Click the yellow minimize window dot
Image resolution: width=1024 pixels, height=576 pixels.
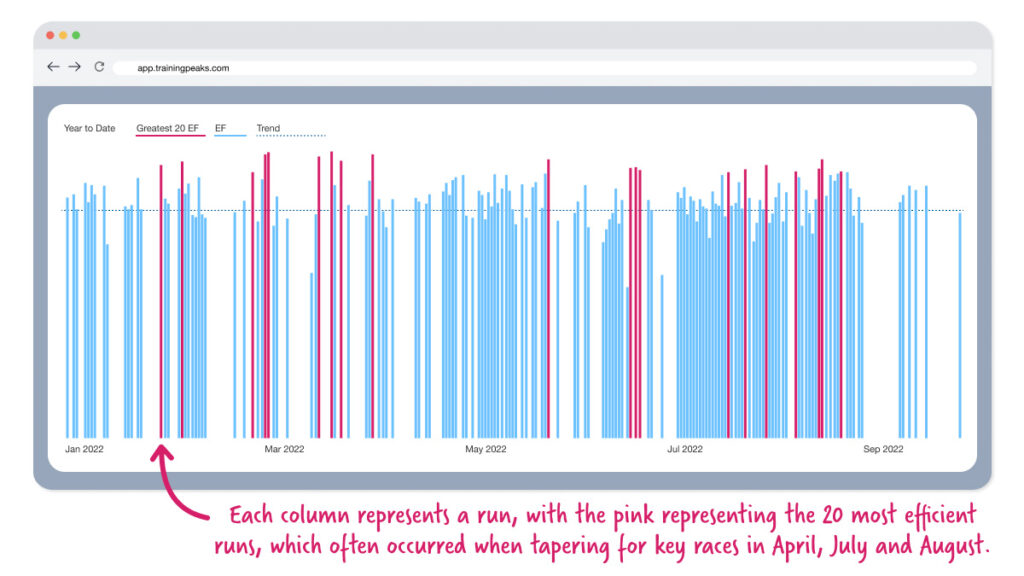pos(63,35)
